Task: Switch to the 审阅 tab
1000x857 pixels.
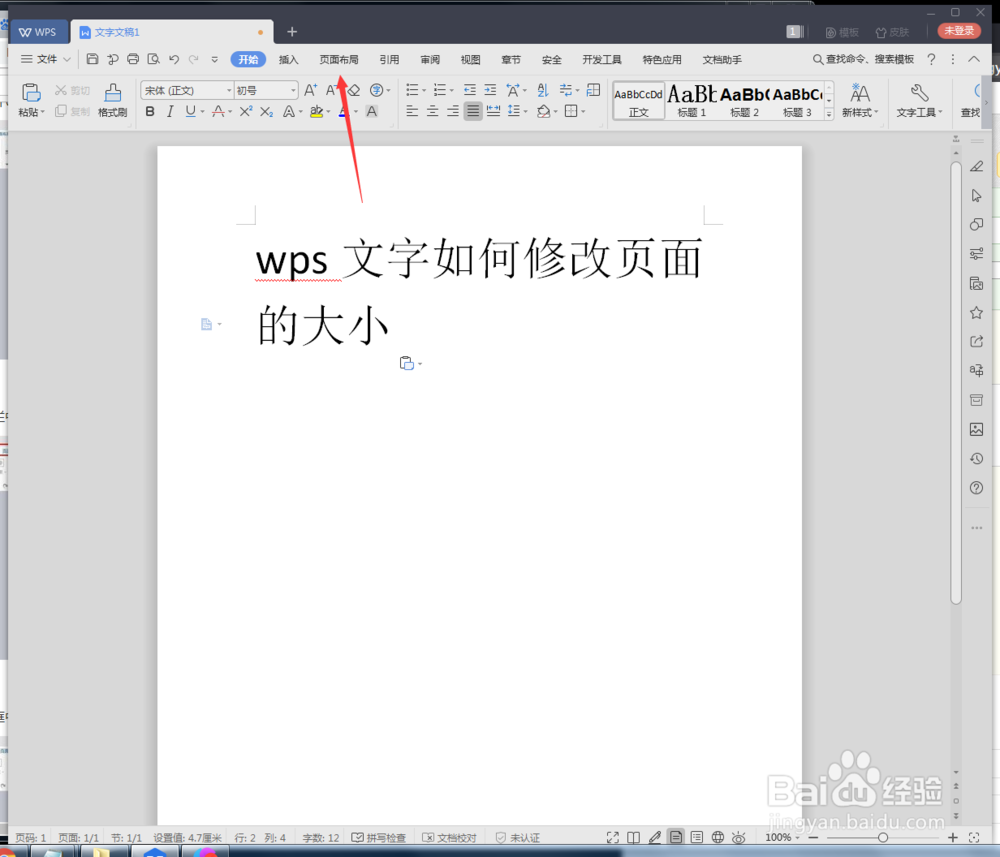Action: (x=430, y=59)
